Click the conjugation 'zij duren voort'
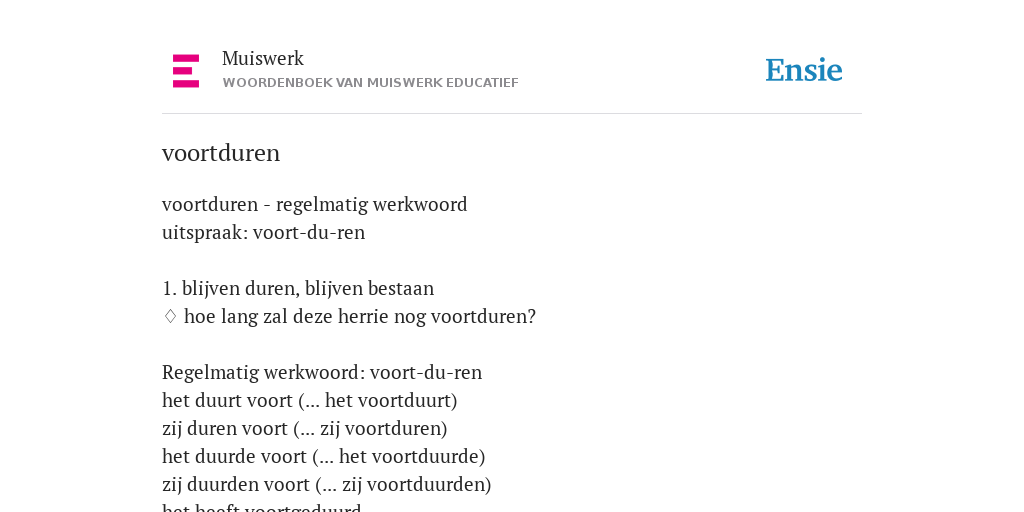Screen dimensions: 1024x512 click(x=225, y=428)
